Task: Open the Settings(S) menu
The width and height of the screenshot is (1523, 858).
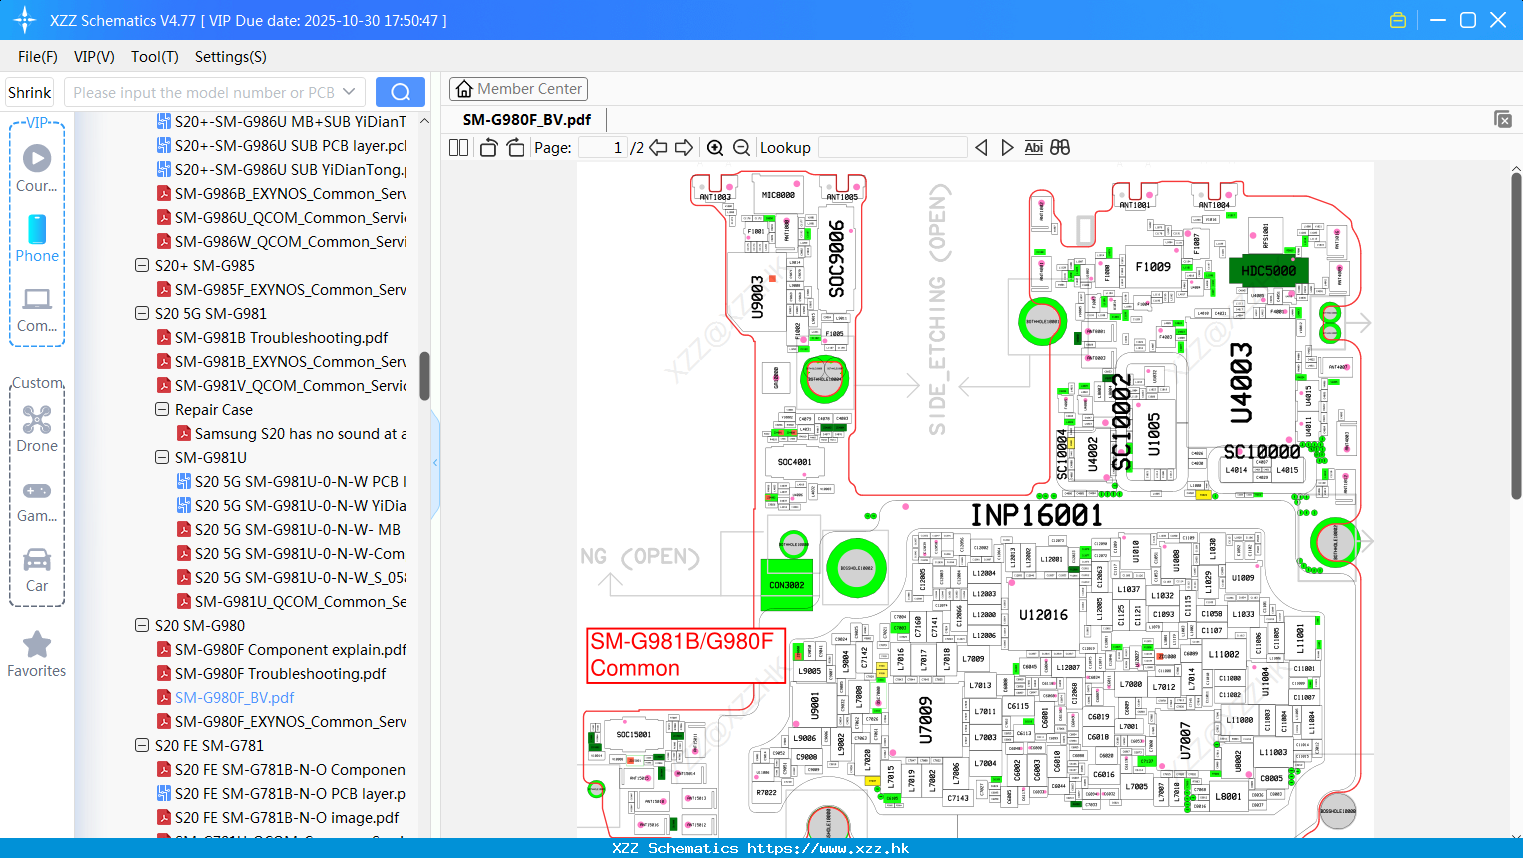Action: 231,57
